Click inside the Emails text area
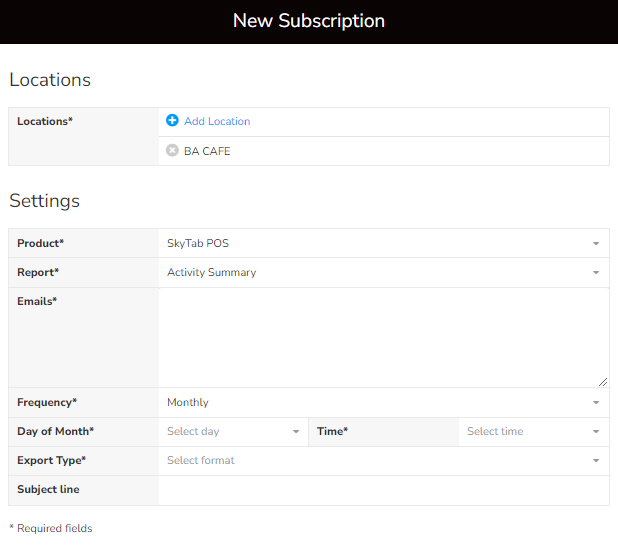The height and width of the screenshot is (549, 618). 383,337
